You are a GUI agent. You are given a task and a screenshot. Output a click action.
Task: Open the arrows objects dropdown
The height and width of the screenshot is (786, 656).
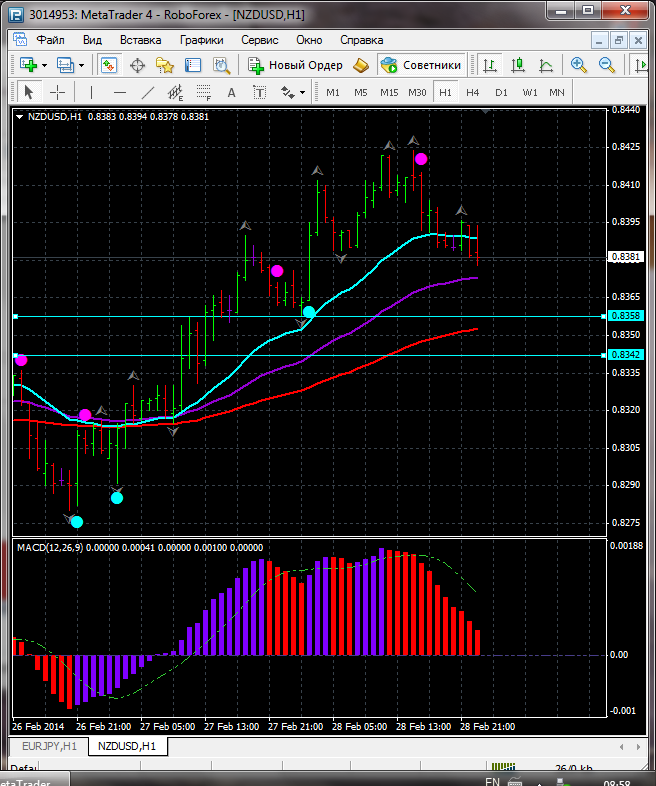302,92
